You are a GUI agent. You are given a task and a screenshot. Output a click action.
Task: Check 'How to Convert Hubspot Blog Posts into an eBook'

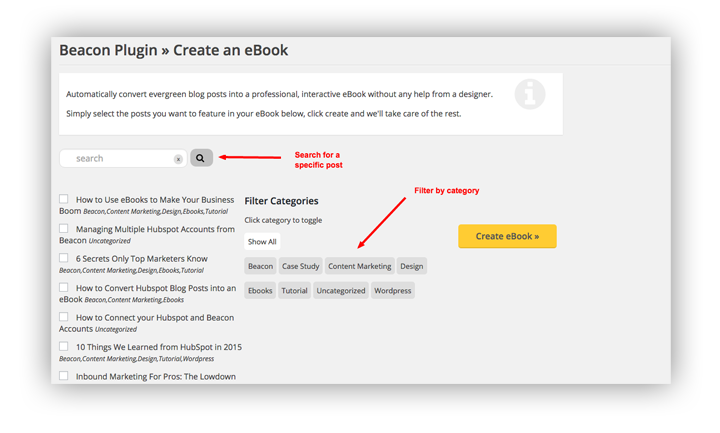click(63, 287)
